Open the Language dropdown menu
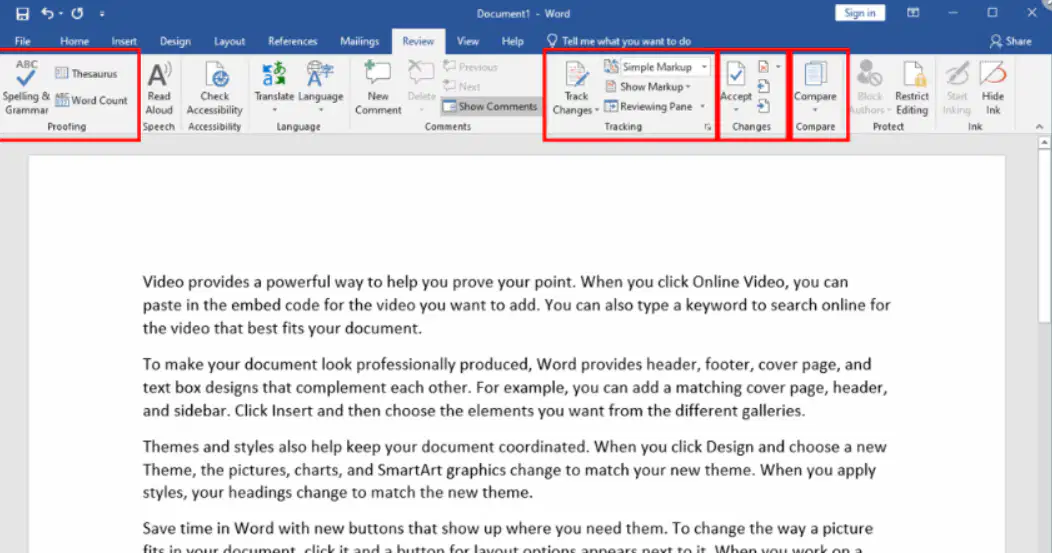Image resolution: width=1052 pixels, height=553 pixels. [321, 87]
